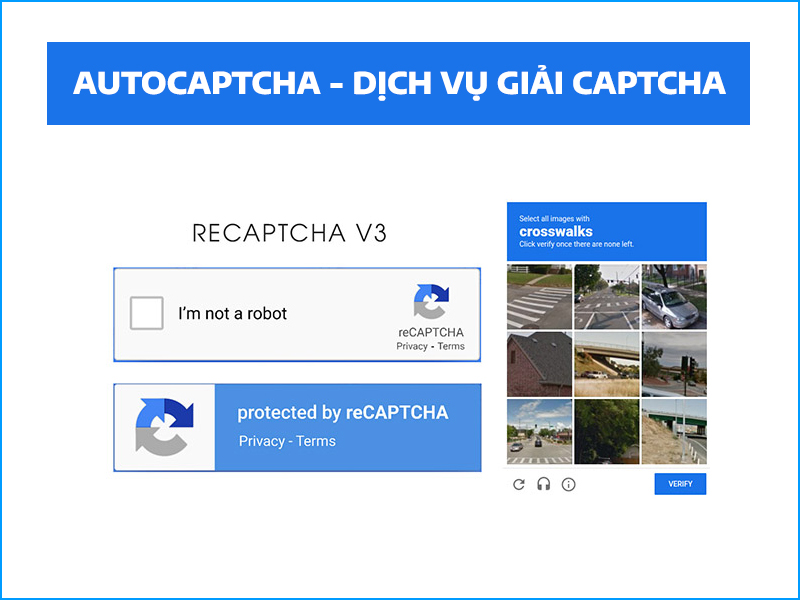Click the "protected by reCAPTCHA" text
Image resolution: width=800 pixels, height=600 pixels.
[343, 412]
